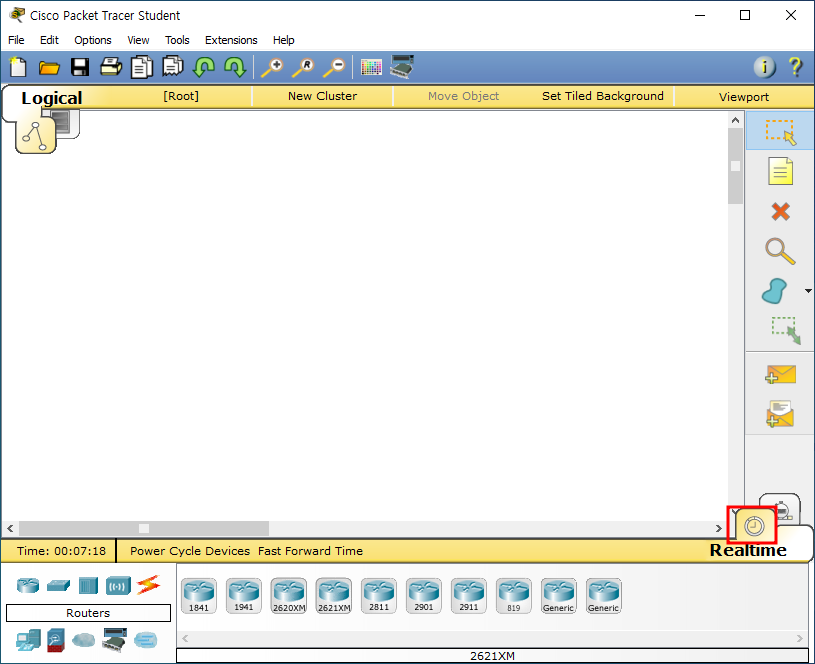This screenshot has width=815, height=664.
Task: Open help question mark icon
Action: [x=795, y=67]
